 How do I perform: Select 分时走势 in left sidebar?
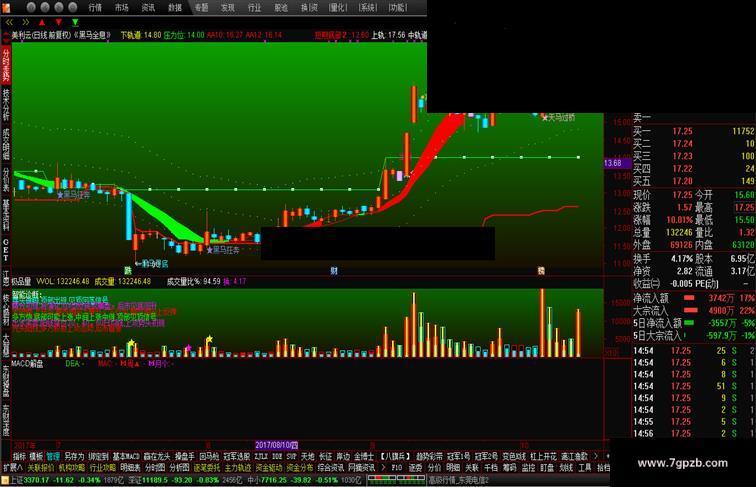6,65
